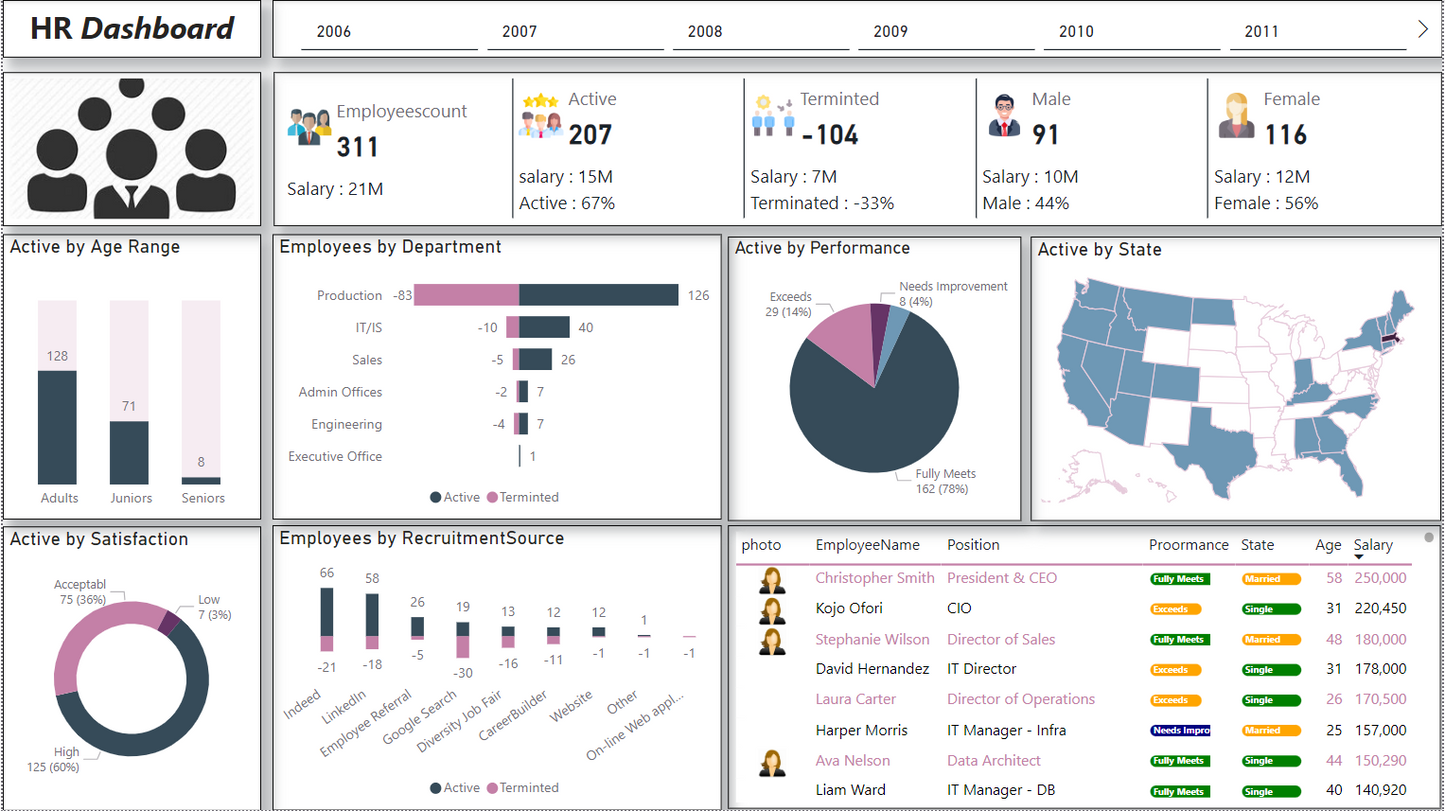Click the Female avatar icon
Screen dimensions: 1445x811
tap(1236, 115)
